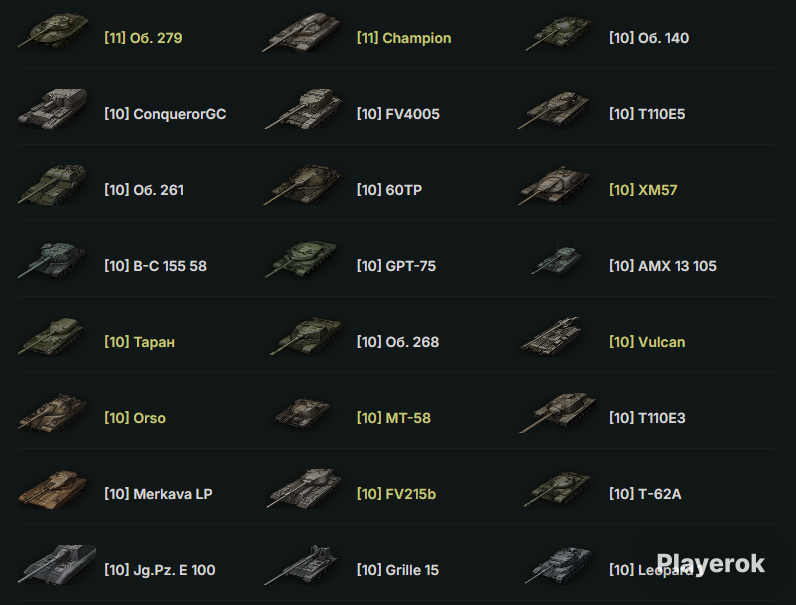Click the [10] Об. 140 label
796x605 pixels.
(649, 38)
